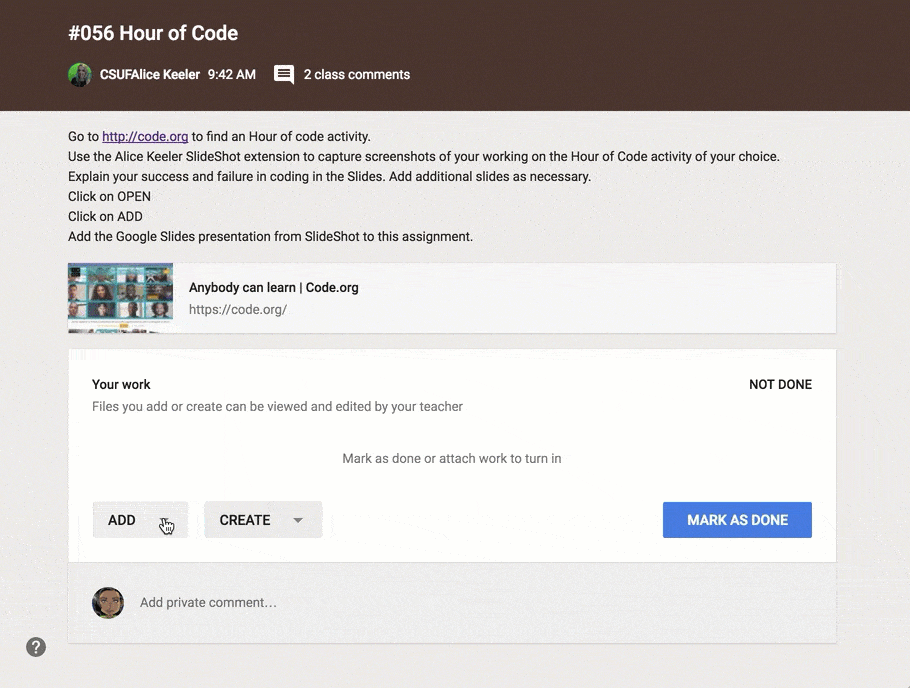Click the class comments speech bubble icon

pyautogui.click(x=284, y=75)
